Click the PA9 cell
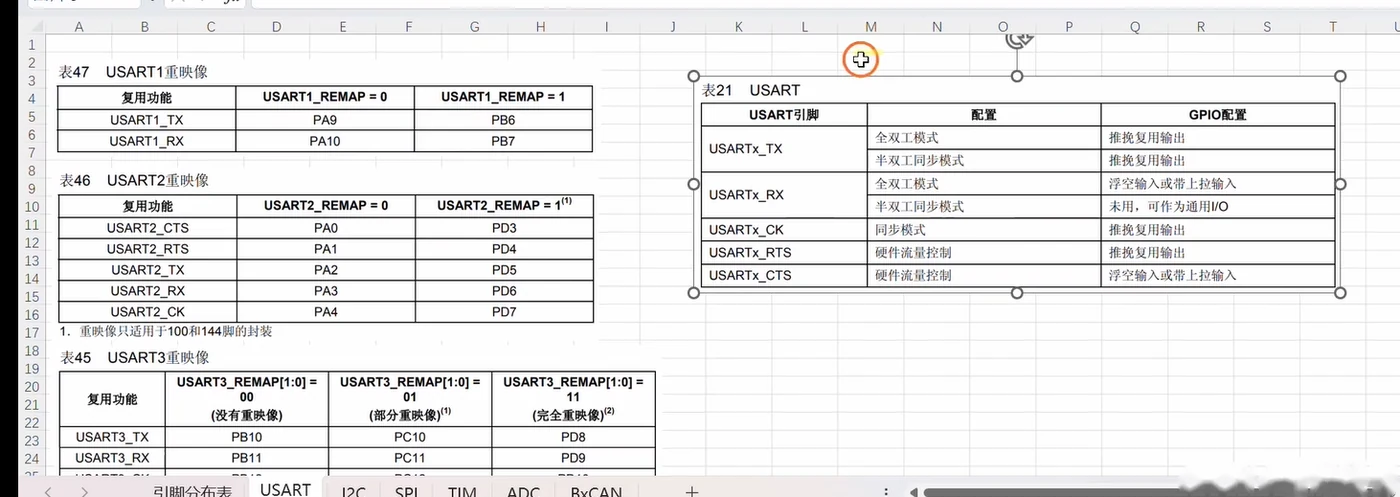Screen dimensions: 1400x497 coord(324,119)
